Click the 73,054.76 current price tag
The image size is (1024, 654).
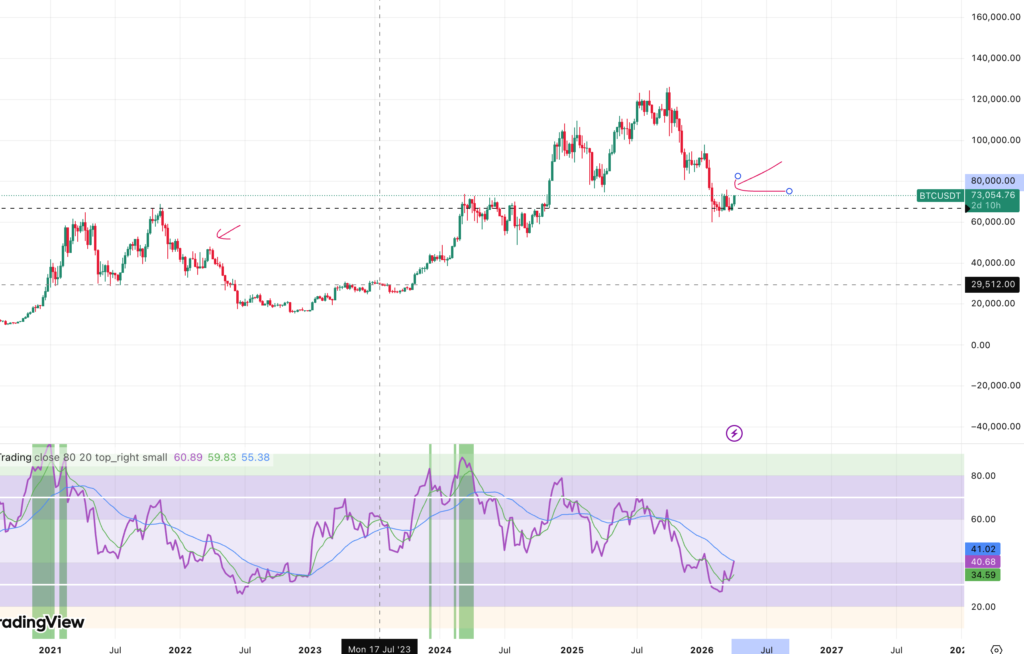[993, 196]
